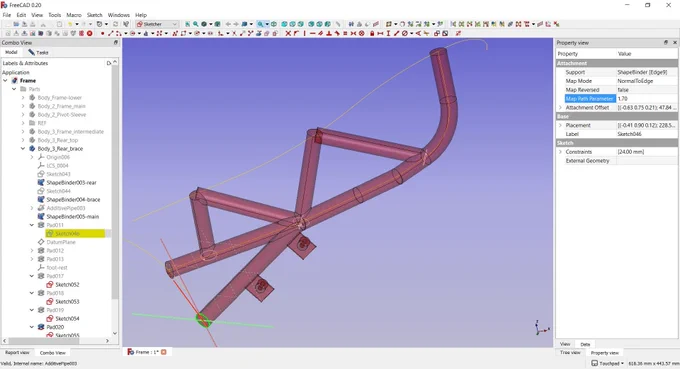Open the File menu
Screen dimensions: 680x369
pos(7,15)
